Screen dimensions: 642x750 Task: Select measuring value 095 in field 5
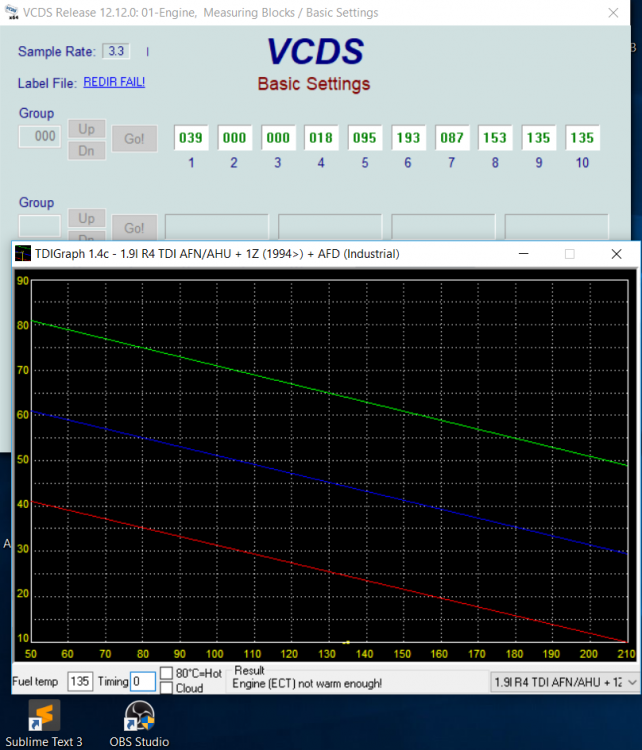coord(365,138)
